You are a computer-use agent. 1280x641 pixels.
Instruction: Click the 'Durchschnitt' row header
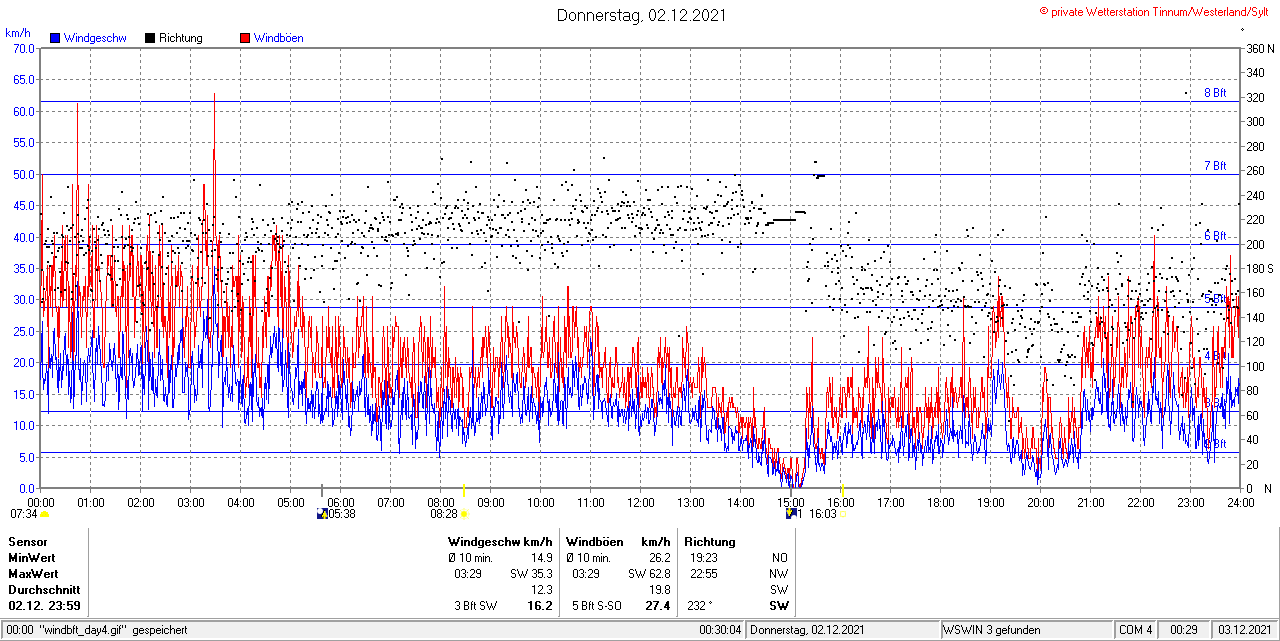tap(42, 589)
